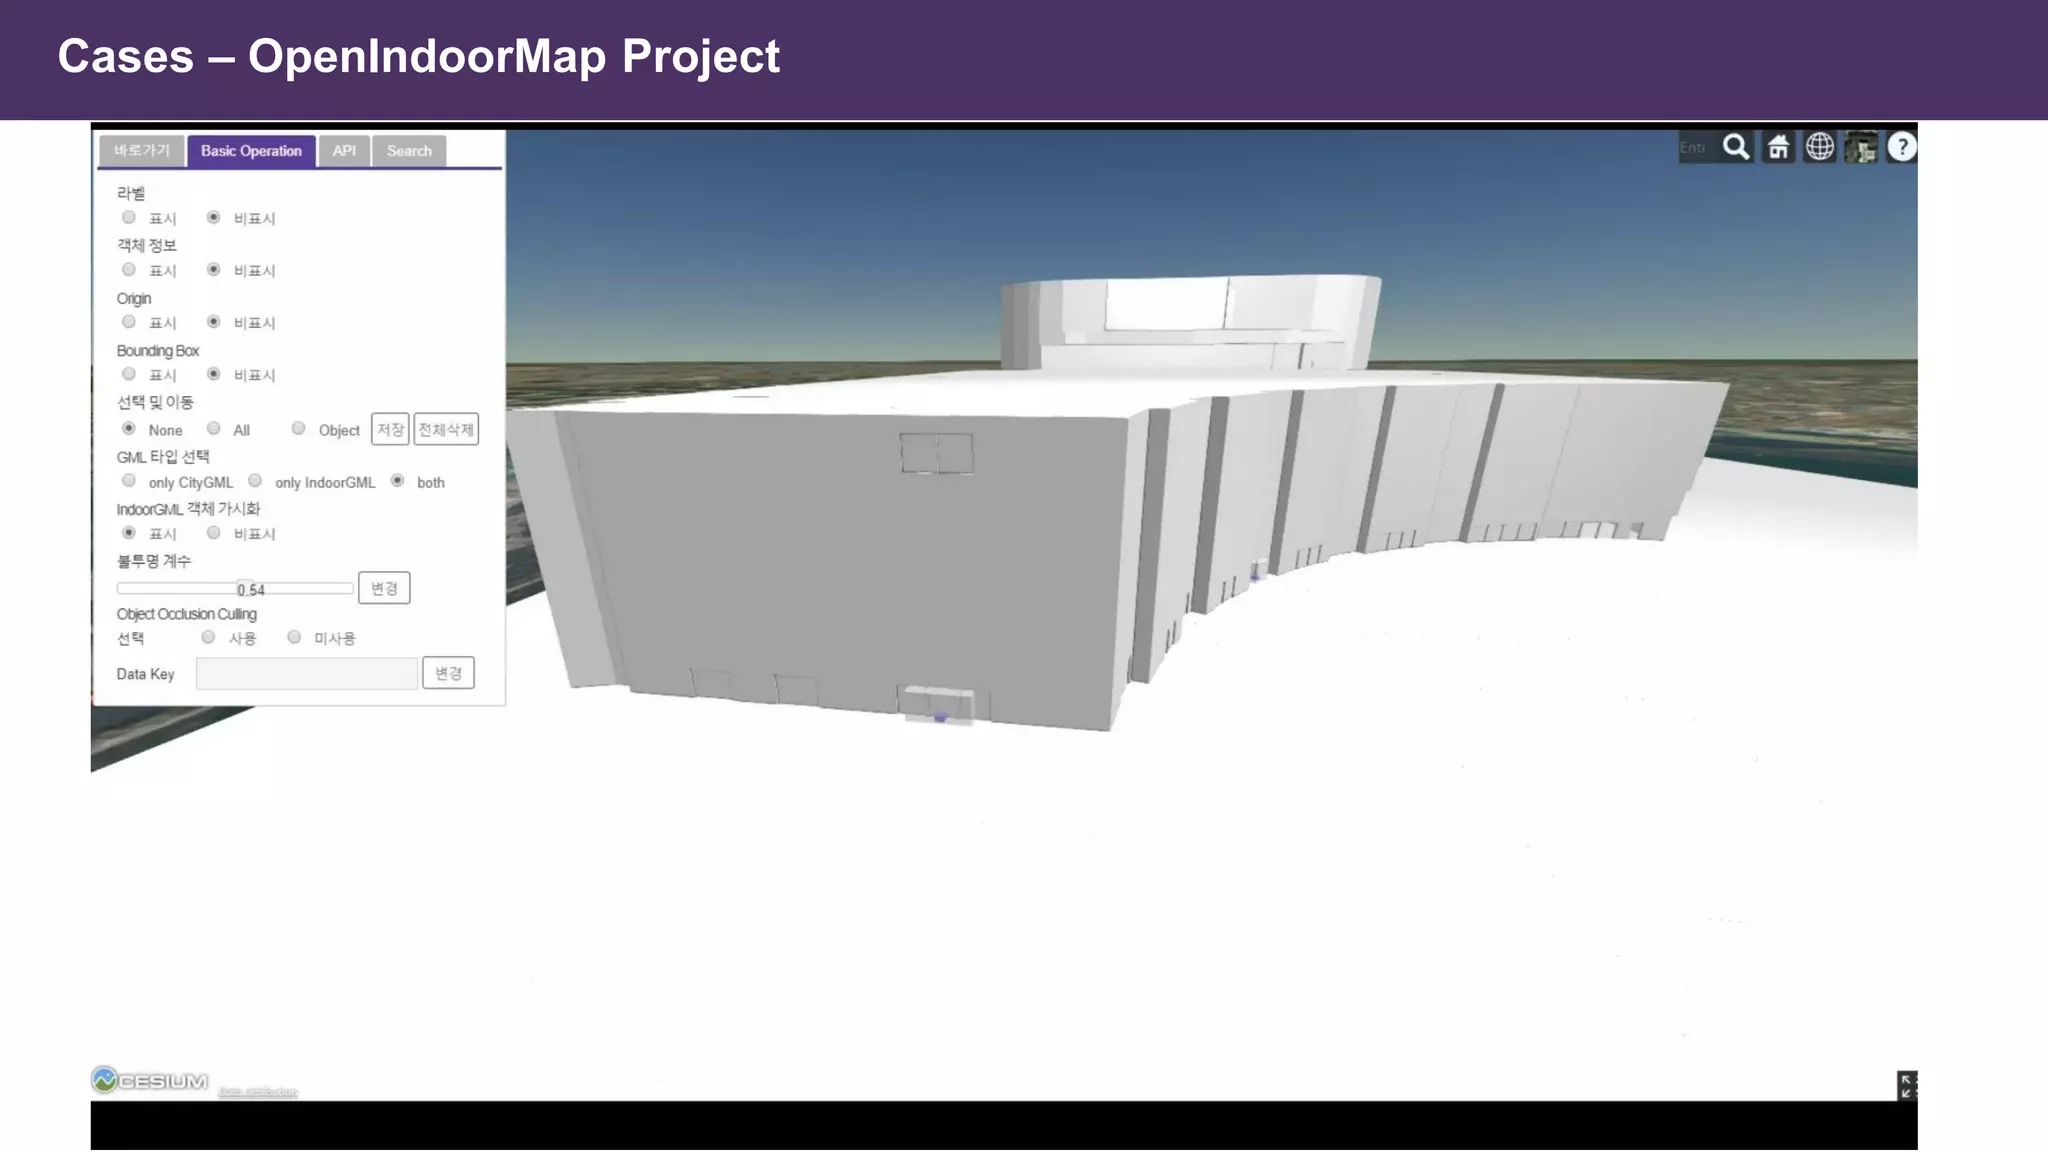
Task: Switch to the Search tab
Action: point(409,150)
